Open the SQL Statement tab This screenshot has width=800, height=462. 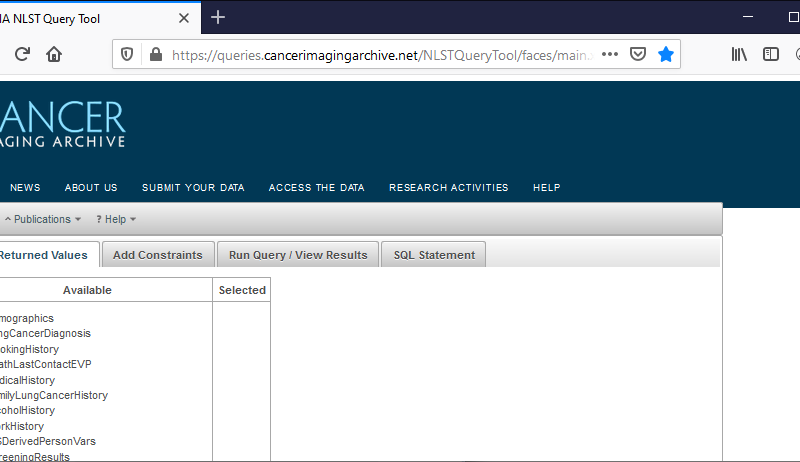pos(434,254)
